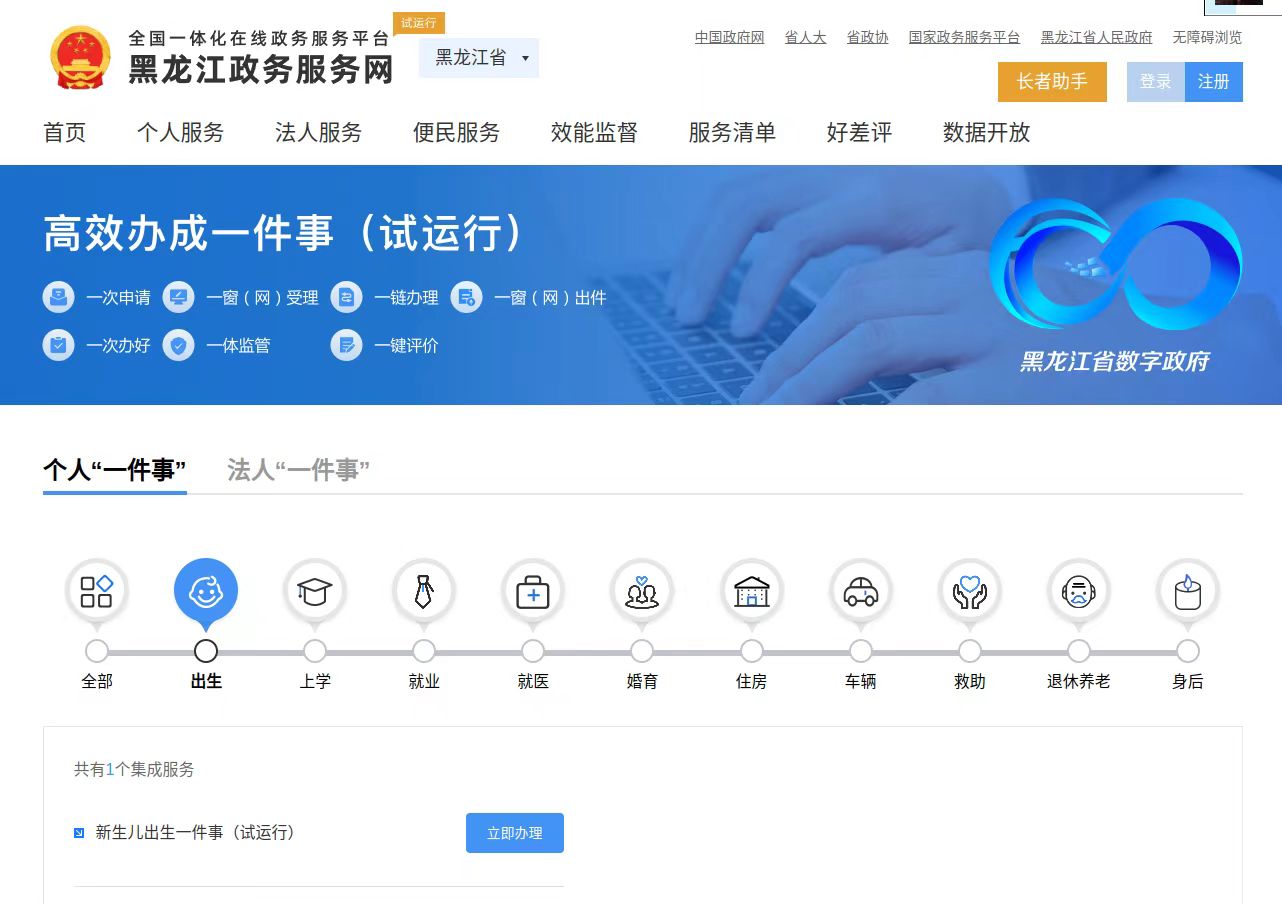Switch to the 法人“一件事” tab
Viewport: 1282px width, 904px height.
point(298,470)
